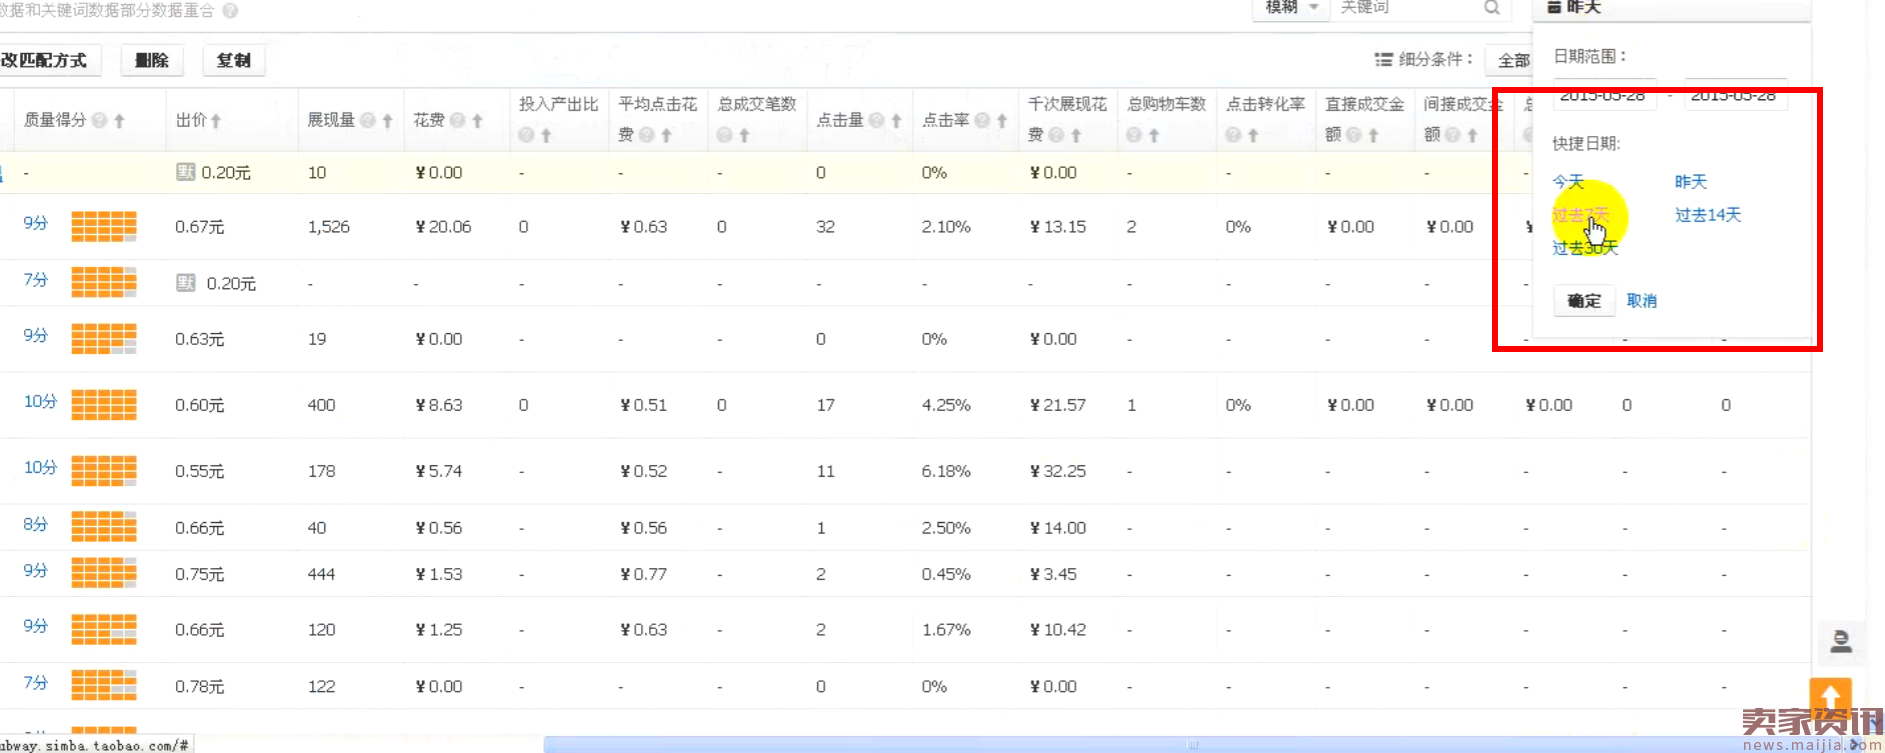1885x753 pixels.
Task: Click the start date input field
Action: coord(1604,96)
